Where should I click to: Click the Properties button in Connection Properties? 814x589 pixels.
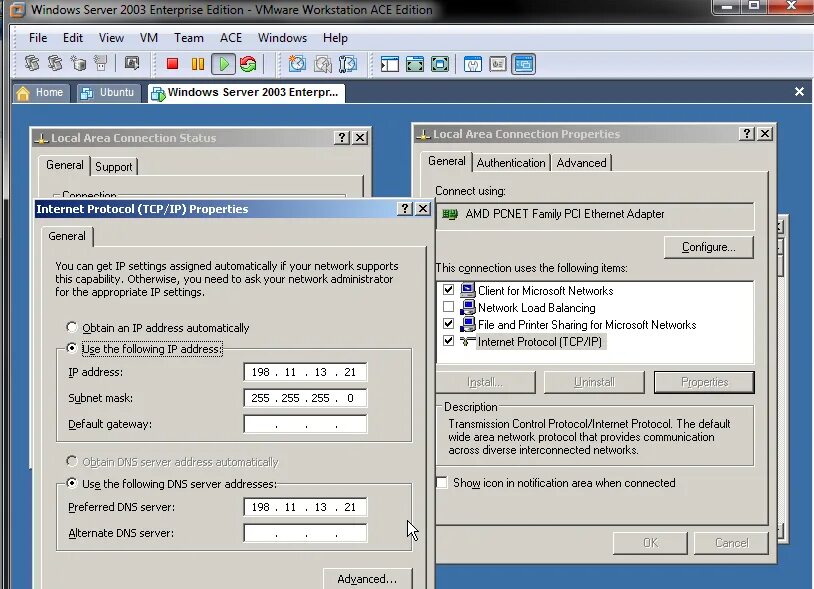point(704,382)
